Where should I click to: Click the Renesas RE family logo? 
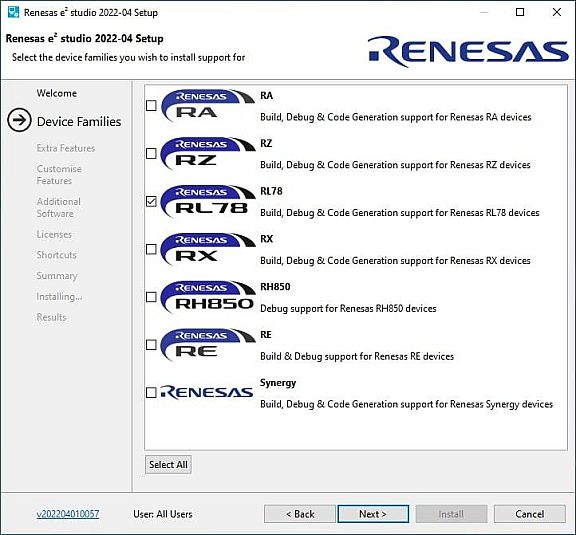click(x=208, y=345)
